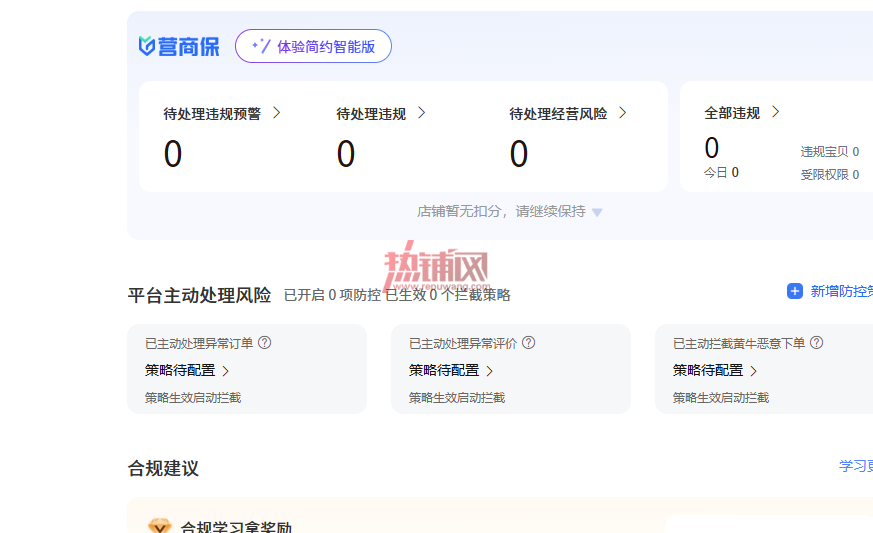Viewport: 873px width, 533px height.
Task: Click the diamond icon beside 合规学习拿奖励
Action: 160,526
